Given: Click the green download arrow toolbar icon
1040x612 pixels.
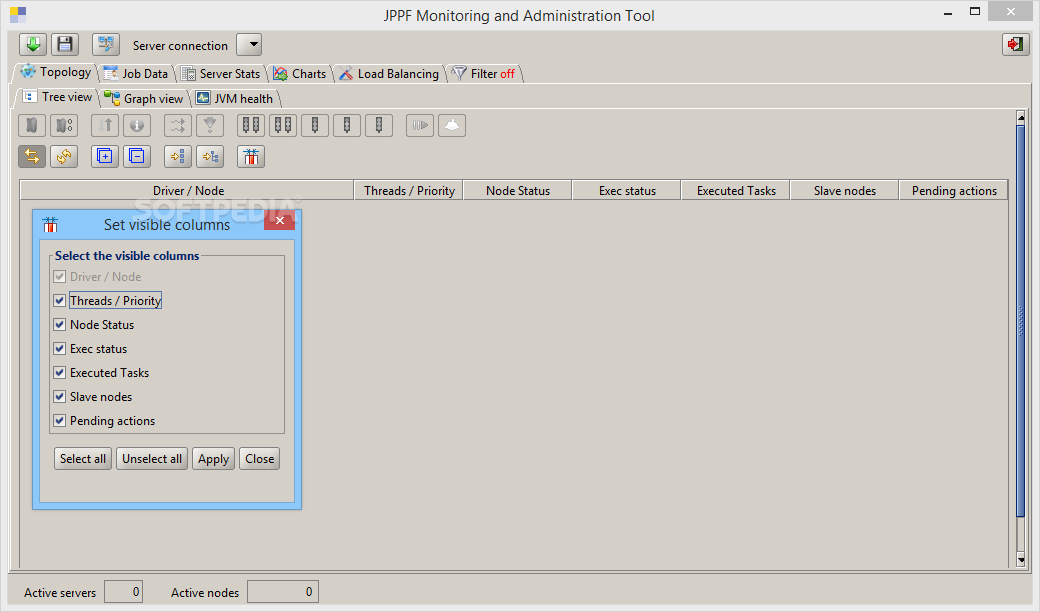Looking at the screenshot, I should [32, 44].
